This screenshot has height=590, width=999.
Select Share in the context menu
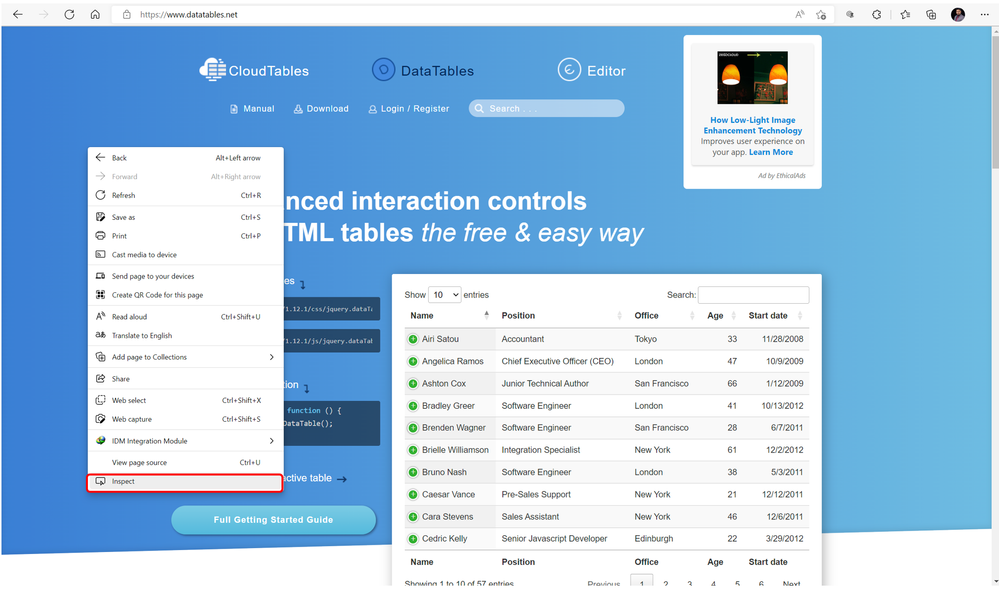pos(185,378)
